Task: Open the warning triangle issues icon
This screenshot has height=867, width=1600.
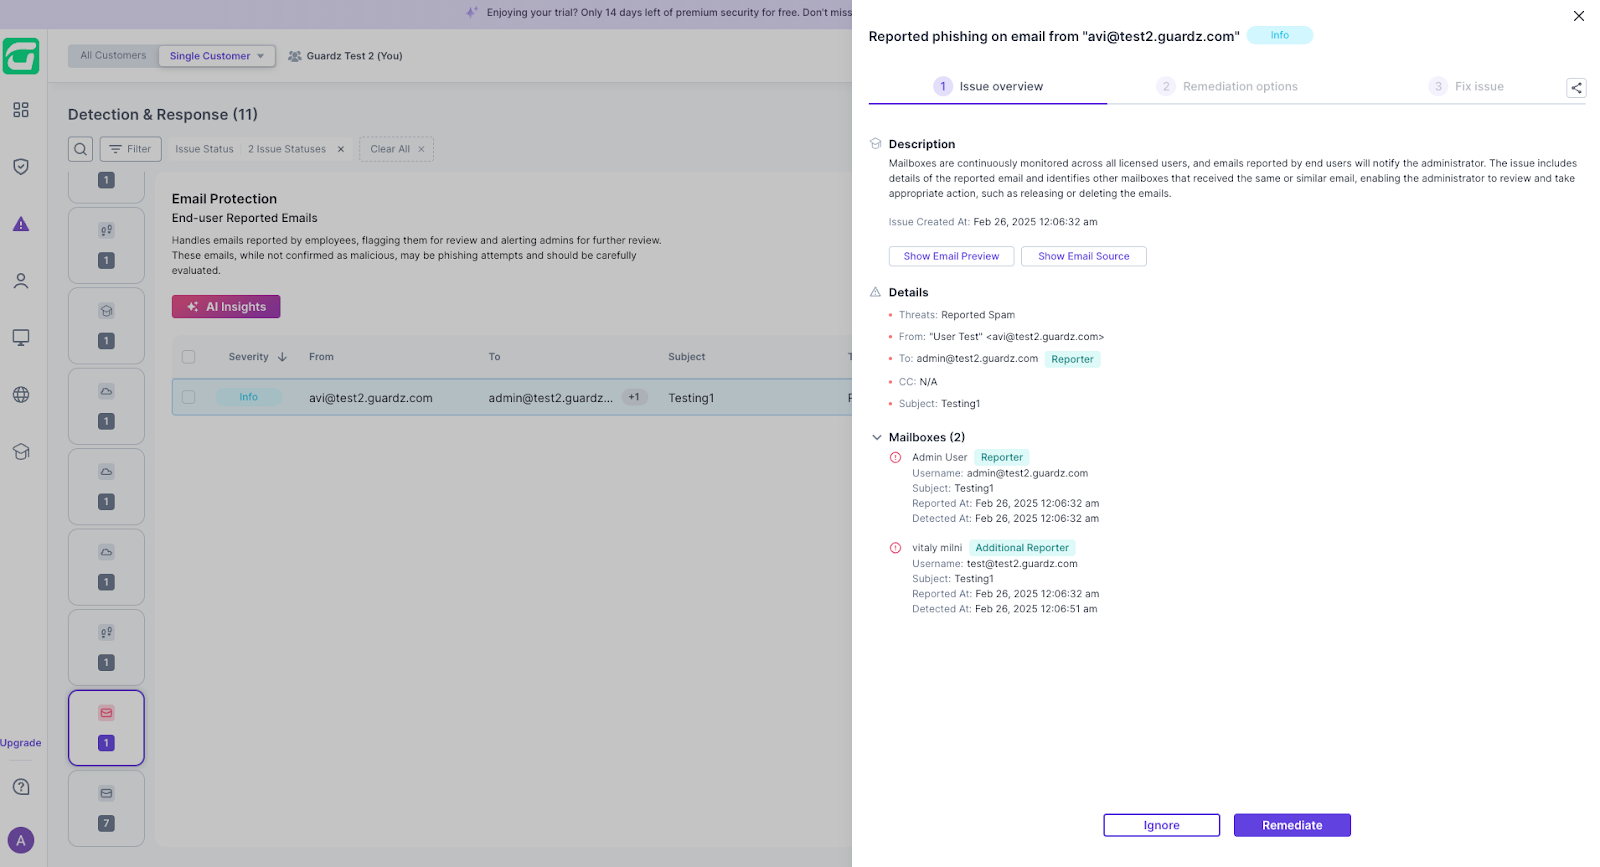Action: 21,224
